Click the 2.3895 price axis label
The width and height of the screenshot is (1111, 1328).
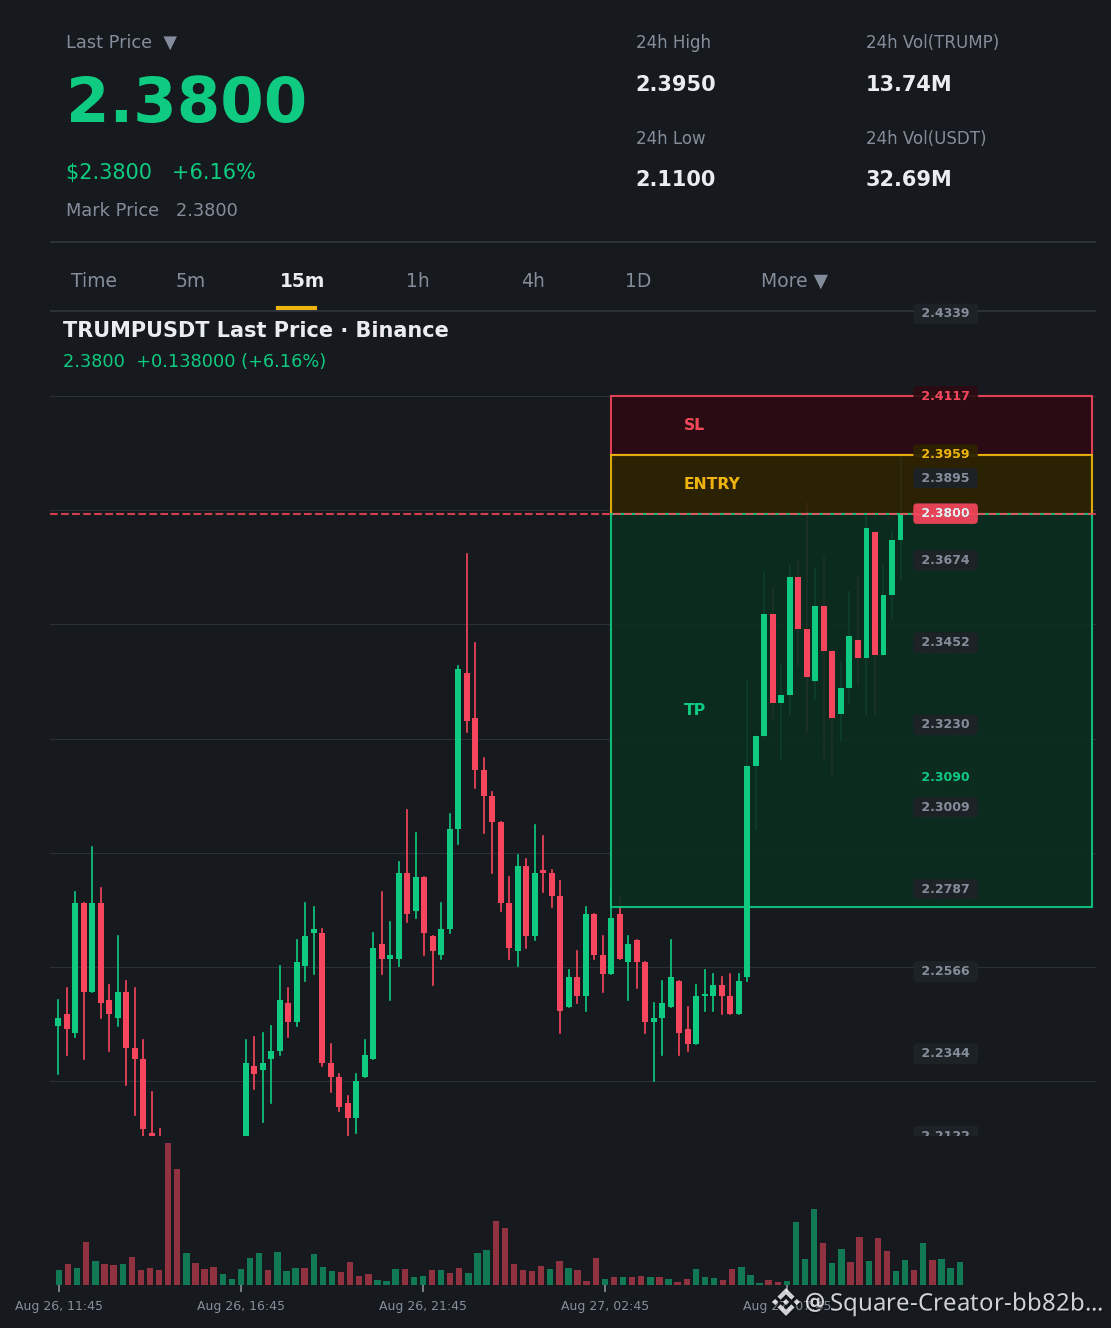point(945,478)
